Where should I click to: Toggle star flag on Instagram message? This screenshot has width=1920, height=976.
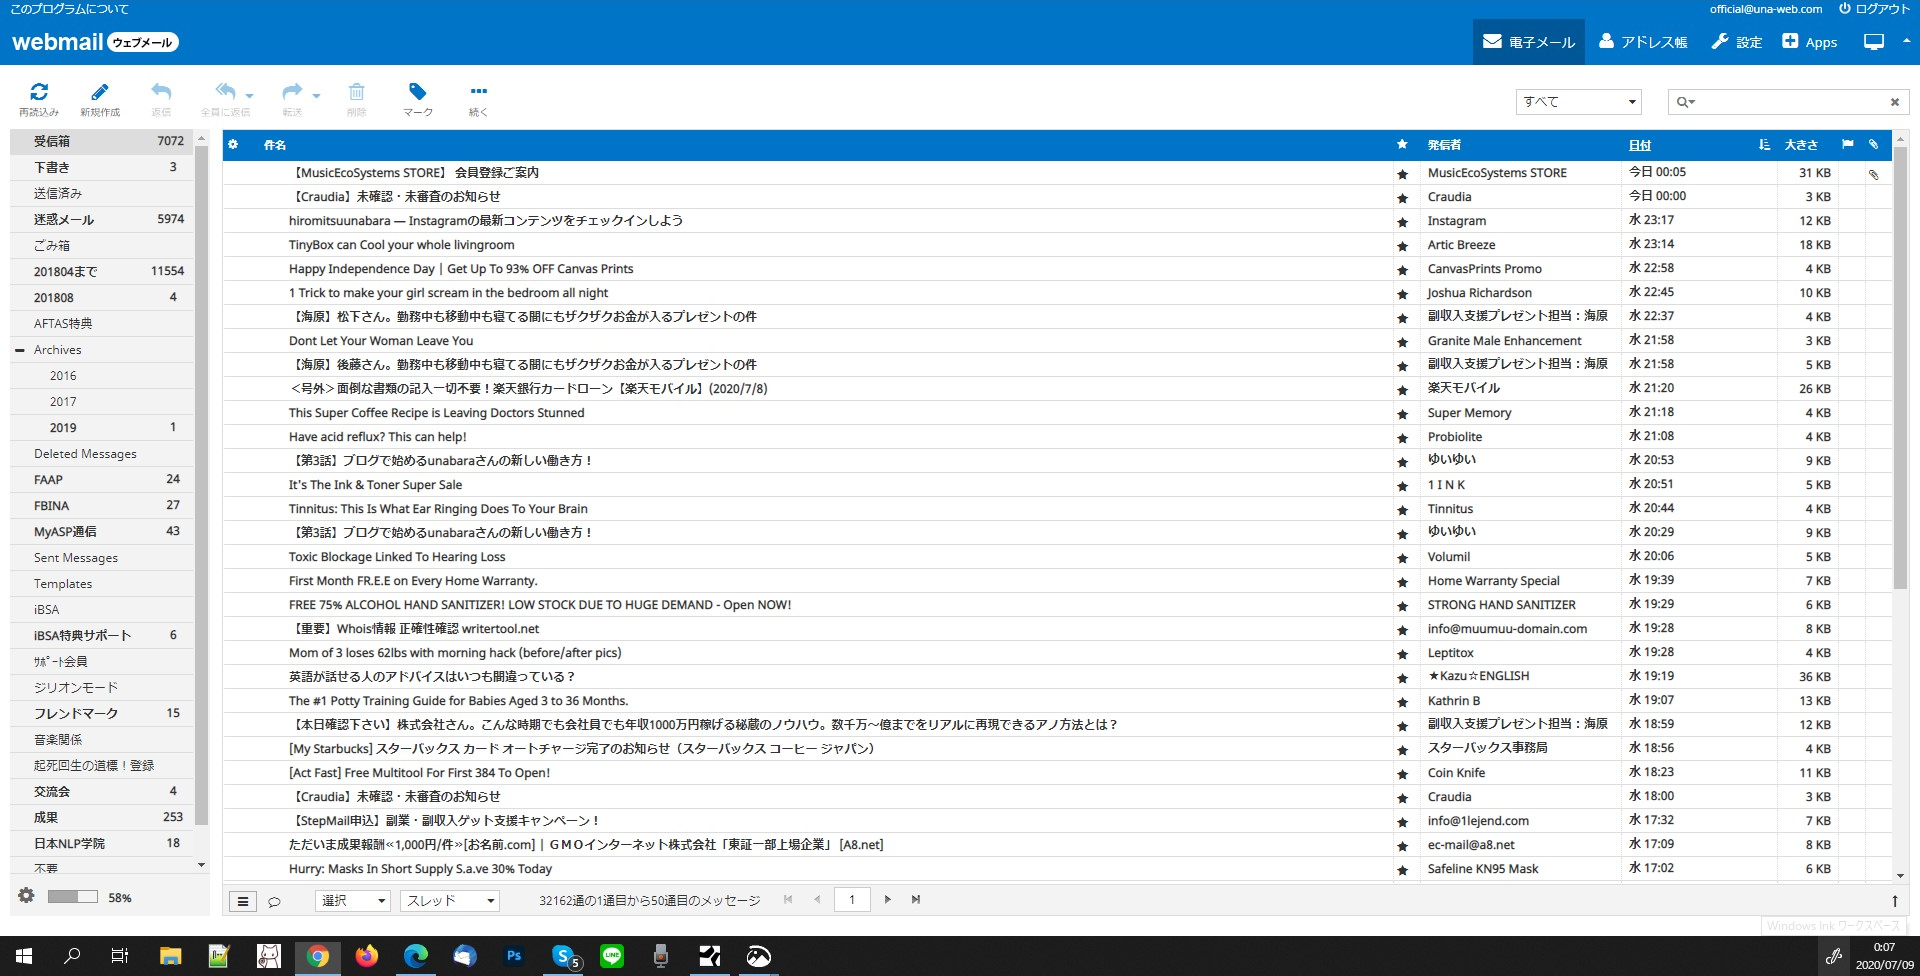tap(1402, 221)
